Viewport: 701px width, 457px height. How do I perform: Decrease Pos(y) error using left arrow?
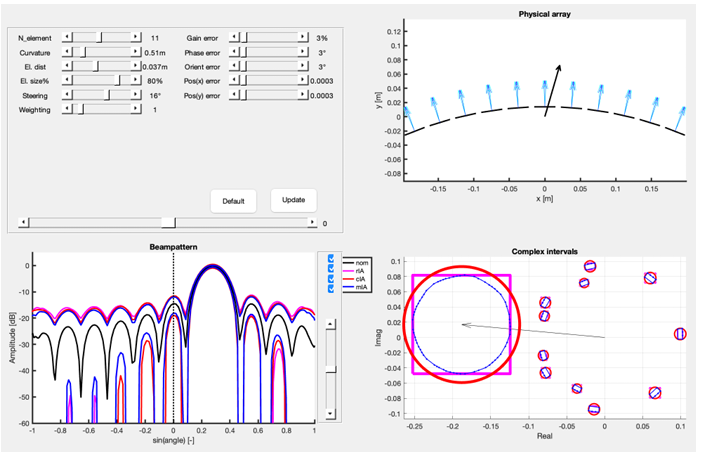(233, 95)
